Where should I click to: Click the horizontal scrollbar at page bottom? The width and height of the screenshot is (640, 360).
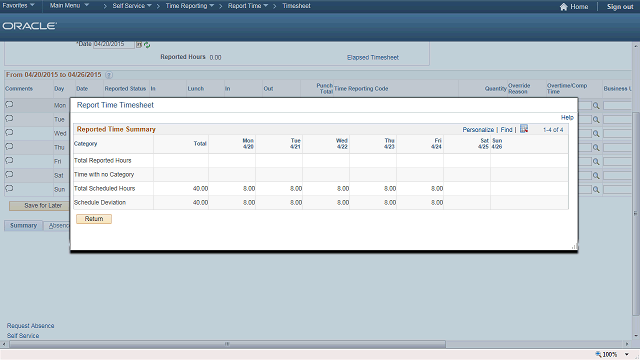227,344
